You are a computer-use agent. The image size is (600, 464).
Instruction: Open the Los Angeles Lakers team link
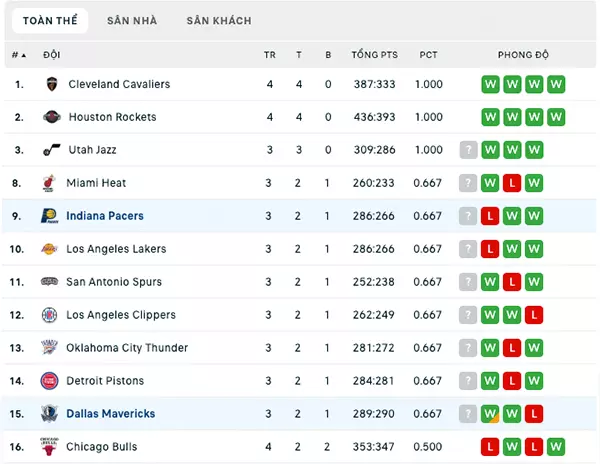116,249
